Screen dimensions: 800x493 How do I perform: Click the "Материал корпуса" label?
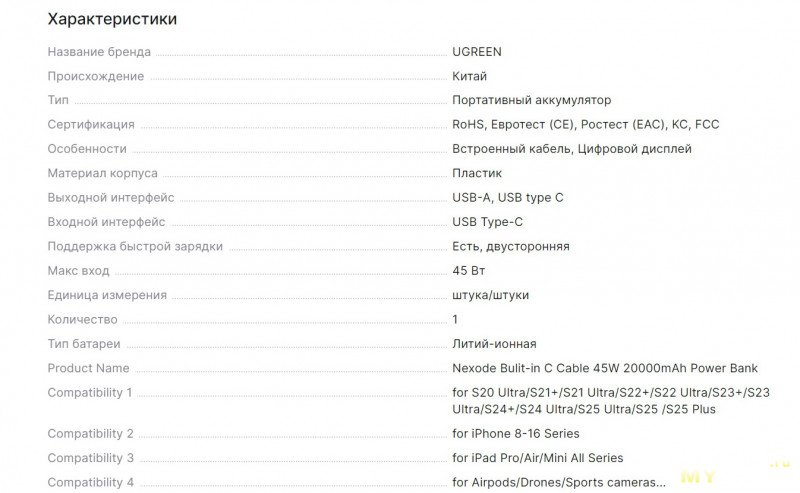102,173
